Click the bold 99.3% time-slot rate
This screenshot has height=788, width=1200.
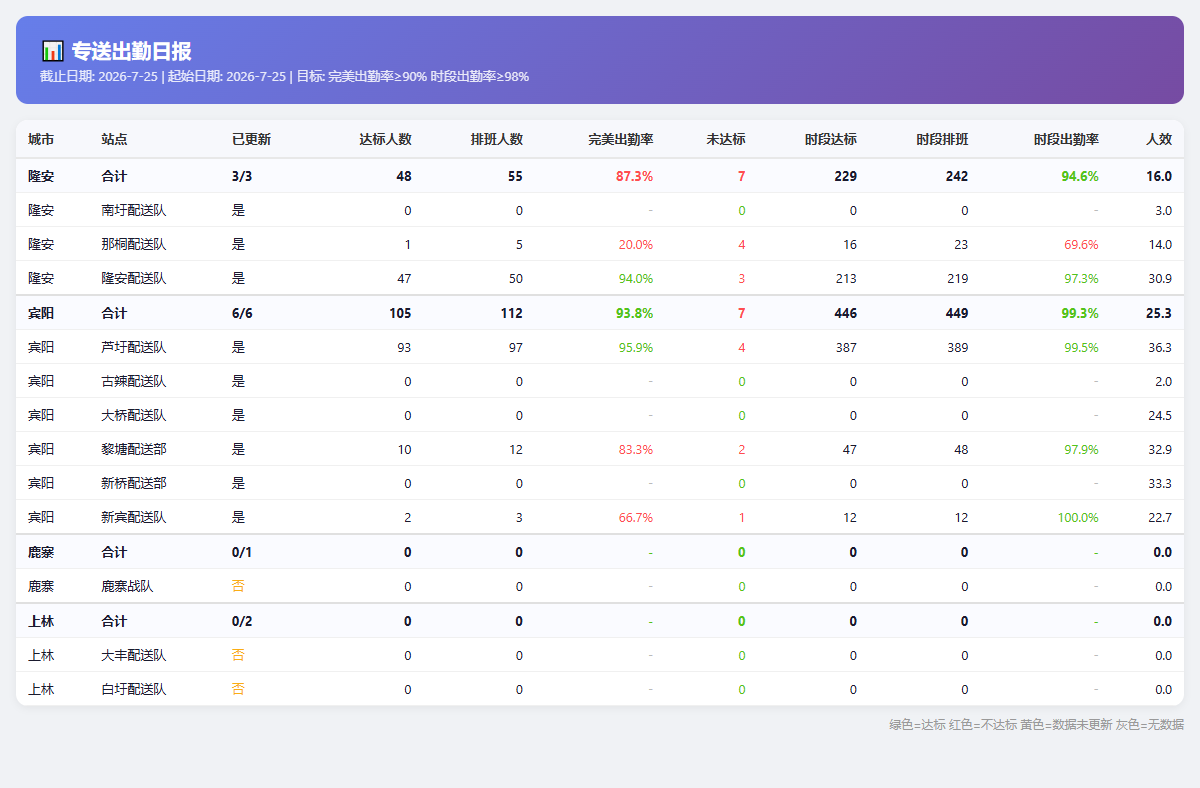click(x=1080, y=313)
